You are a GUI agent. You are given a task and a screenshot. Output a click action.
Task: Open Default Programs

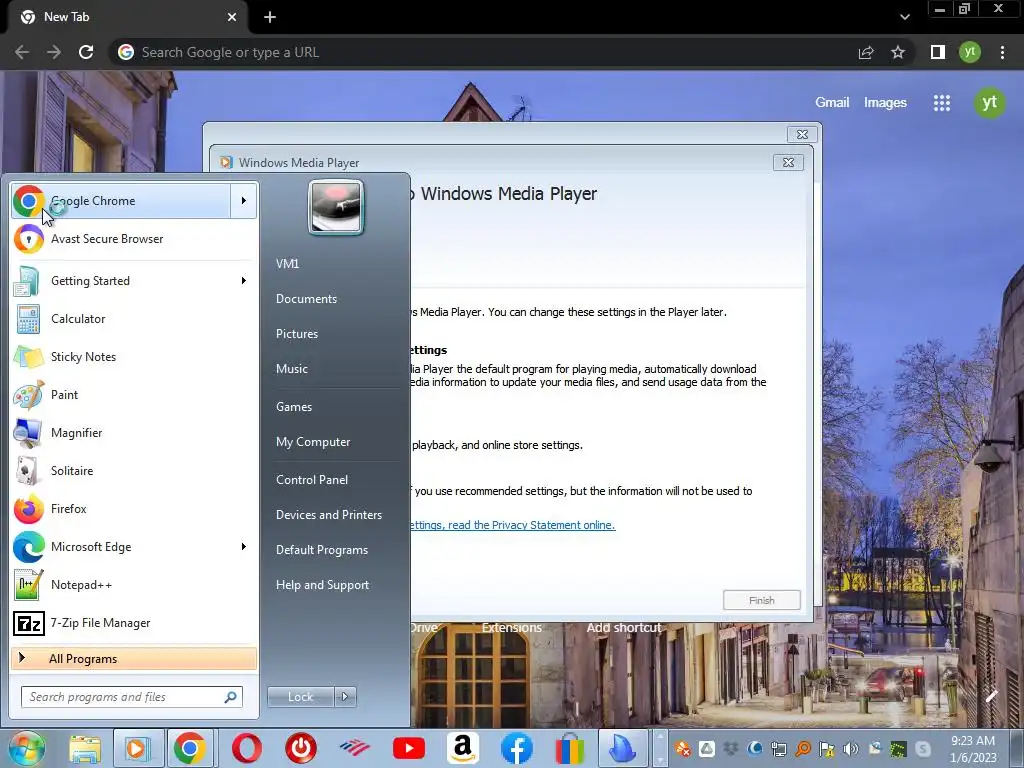(322, 550)
